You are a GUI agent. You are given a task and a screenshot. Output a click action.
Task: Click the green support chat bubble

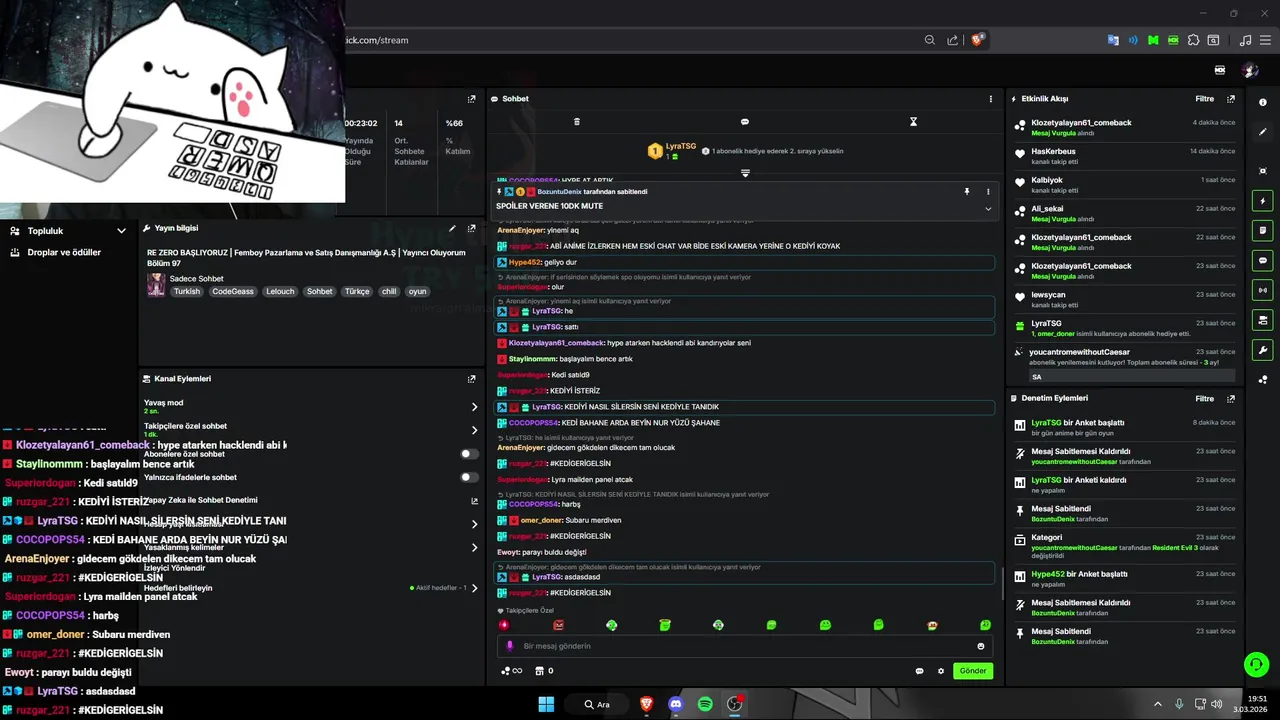(x=1256, y=664)
